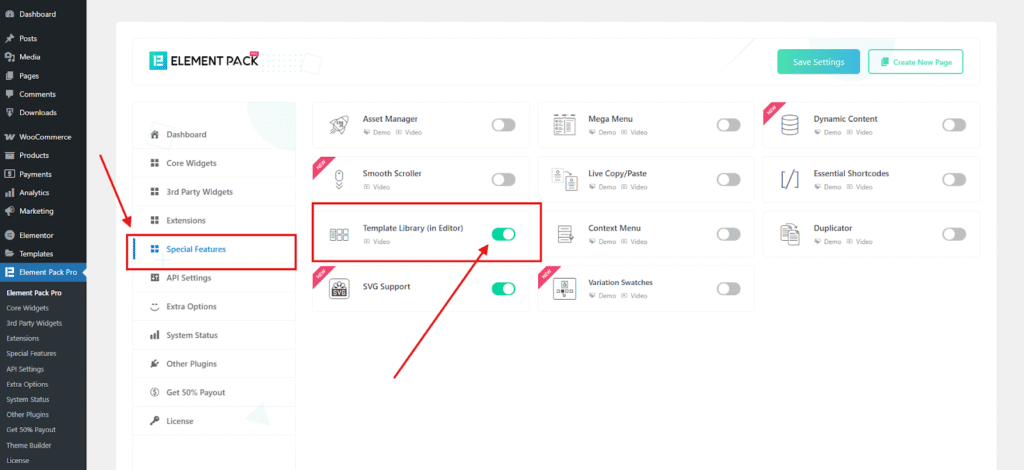The height and width of the screenshot is (470, 1024).
Task: Open Downloads in the admin menu
Action: pos(43,112)
